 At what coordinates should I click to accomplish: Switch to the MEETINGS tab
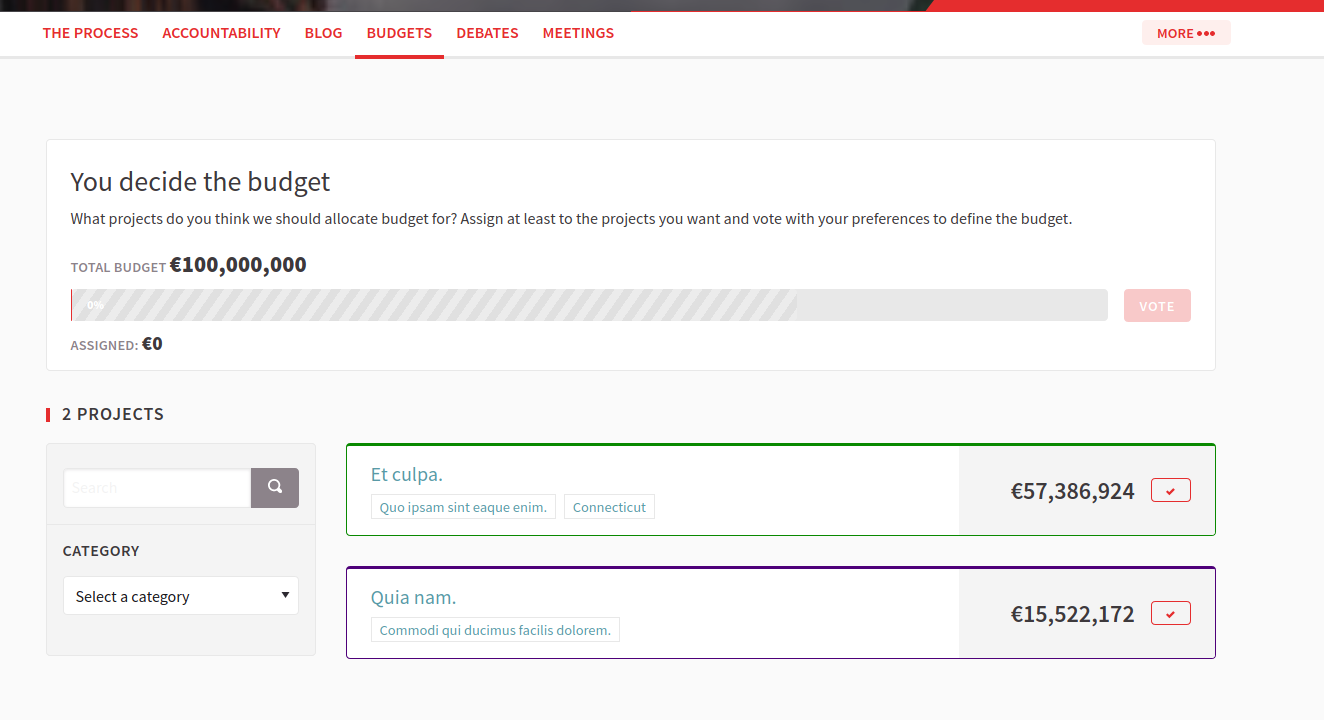click(578, 32)
